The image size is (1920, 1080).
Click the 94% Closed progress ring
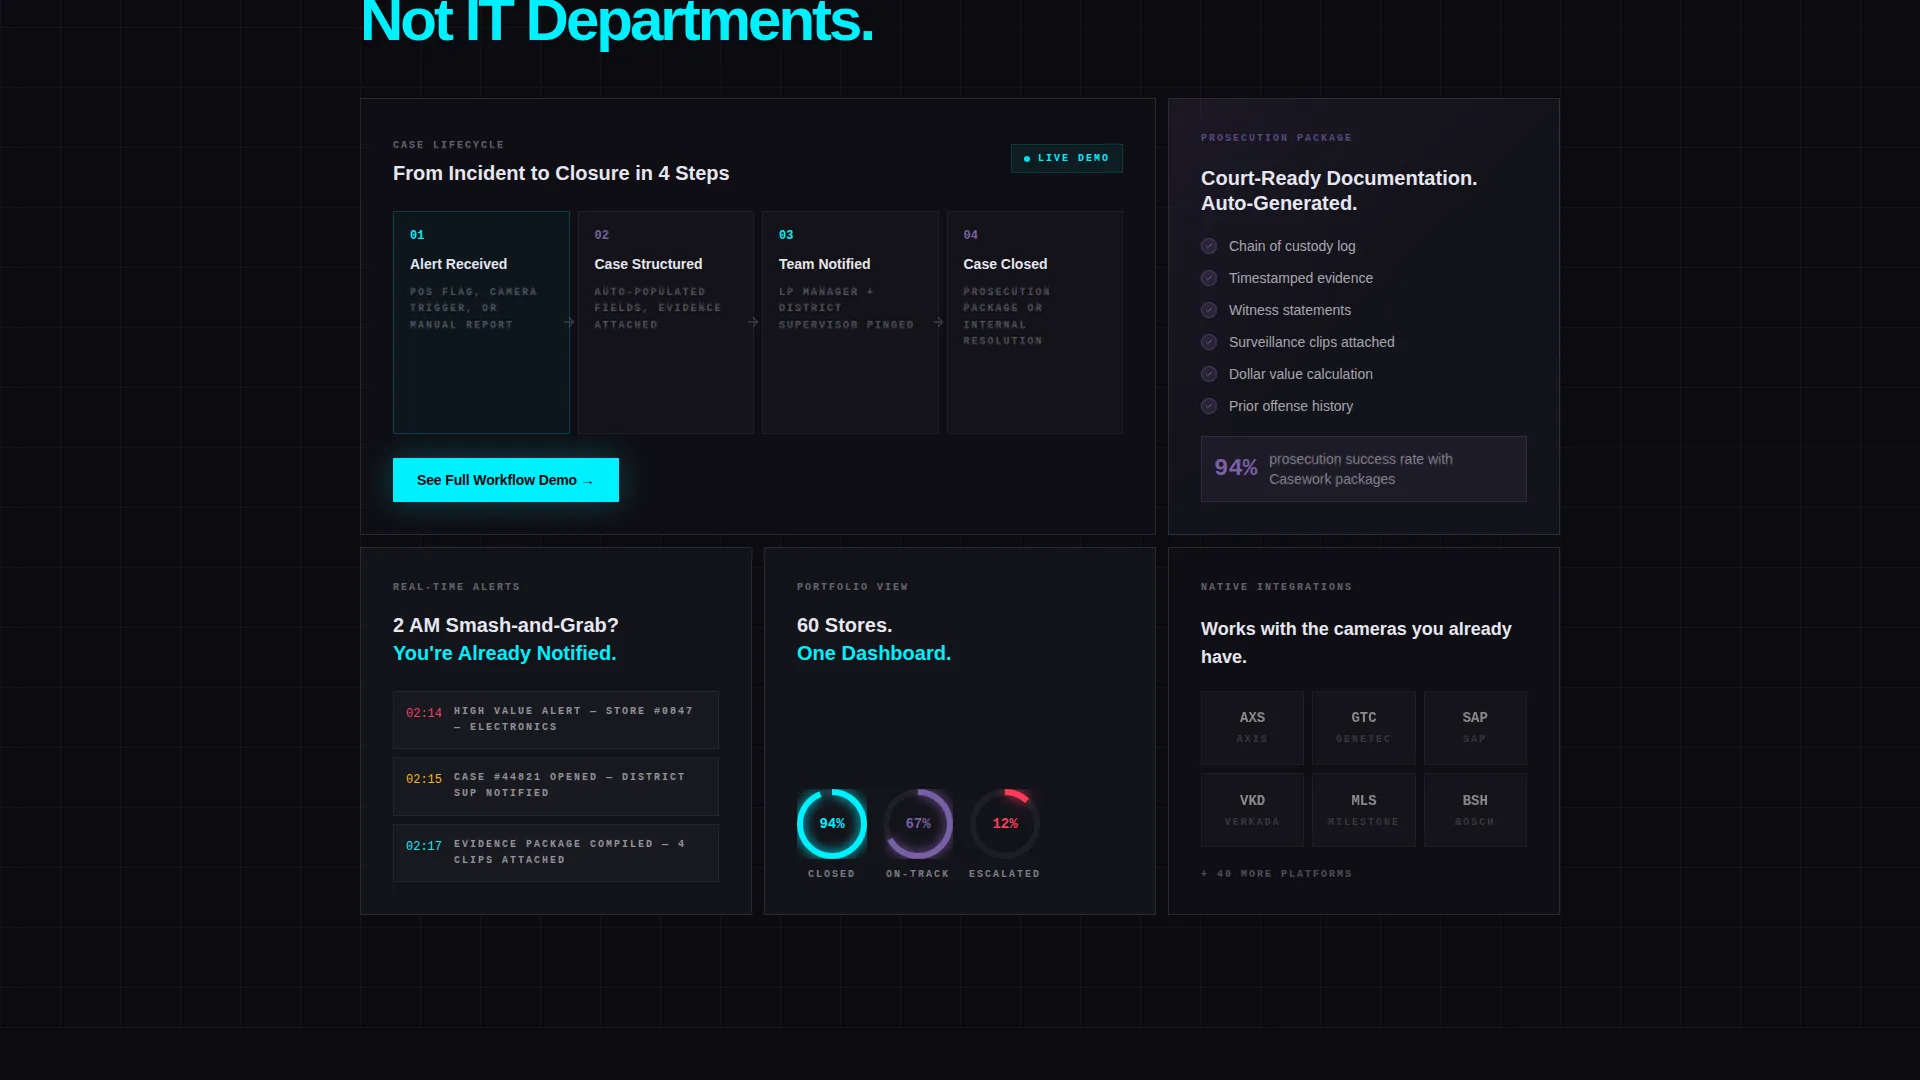click(832, 824)
